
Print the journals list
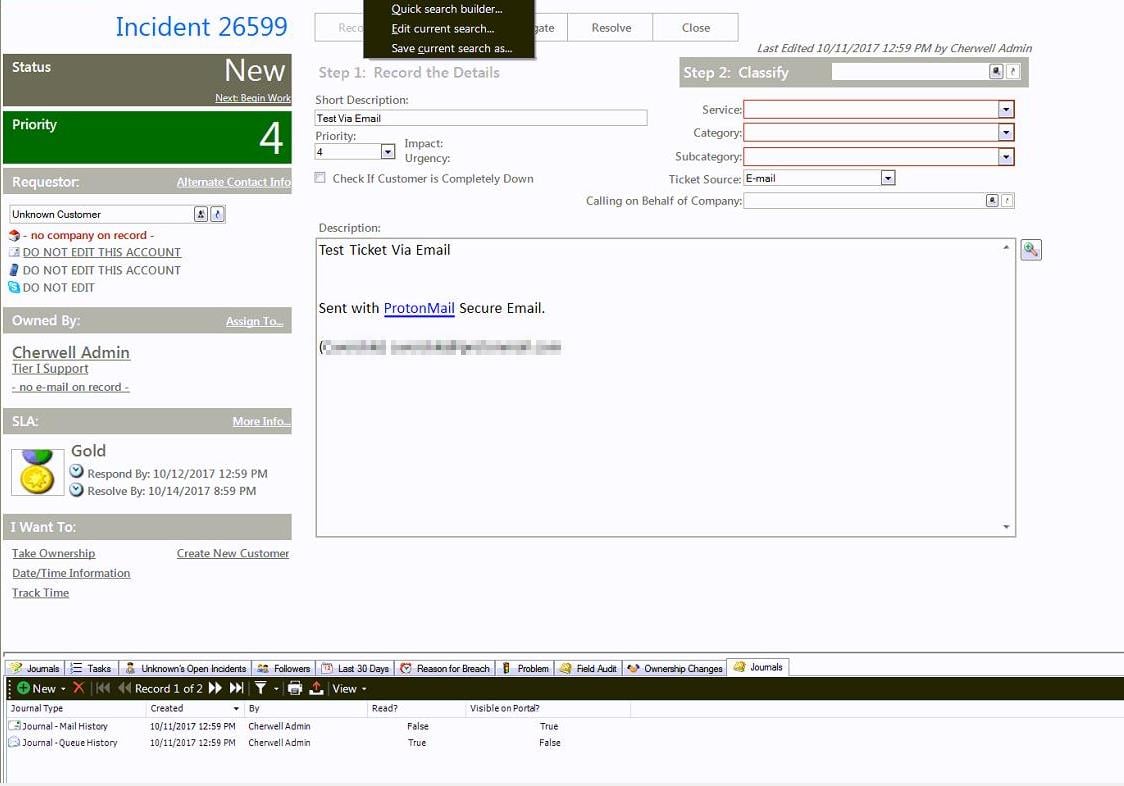click(x=296, y=688)
